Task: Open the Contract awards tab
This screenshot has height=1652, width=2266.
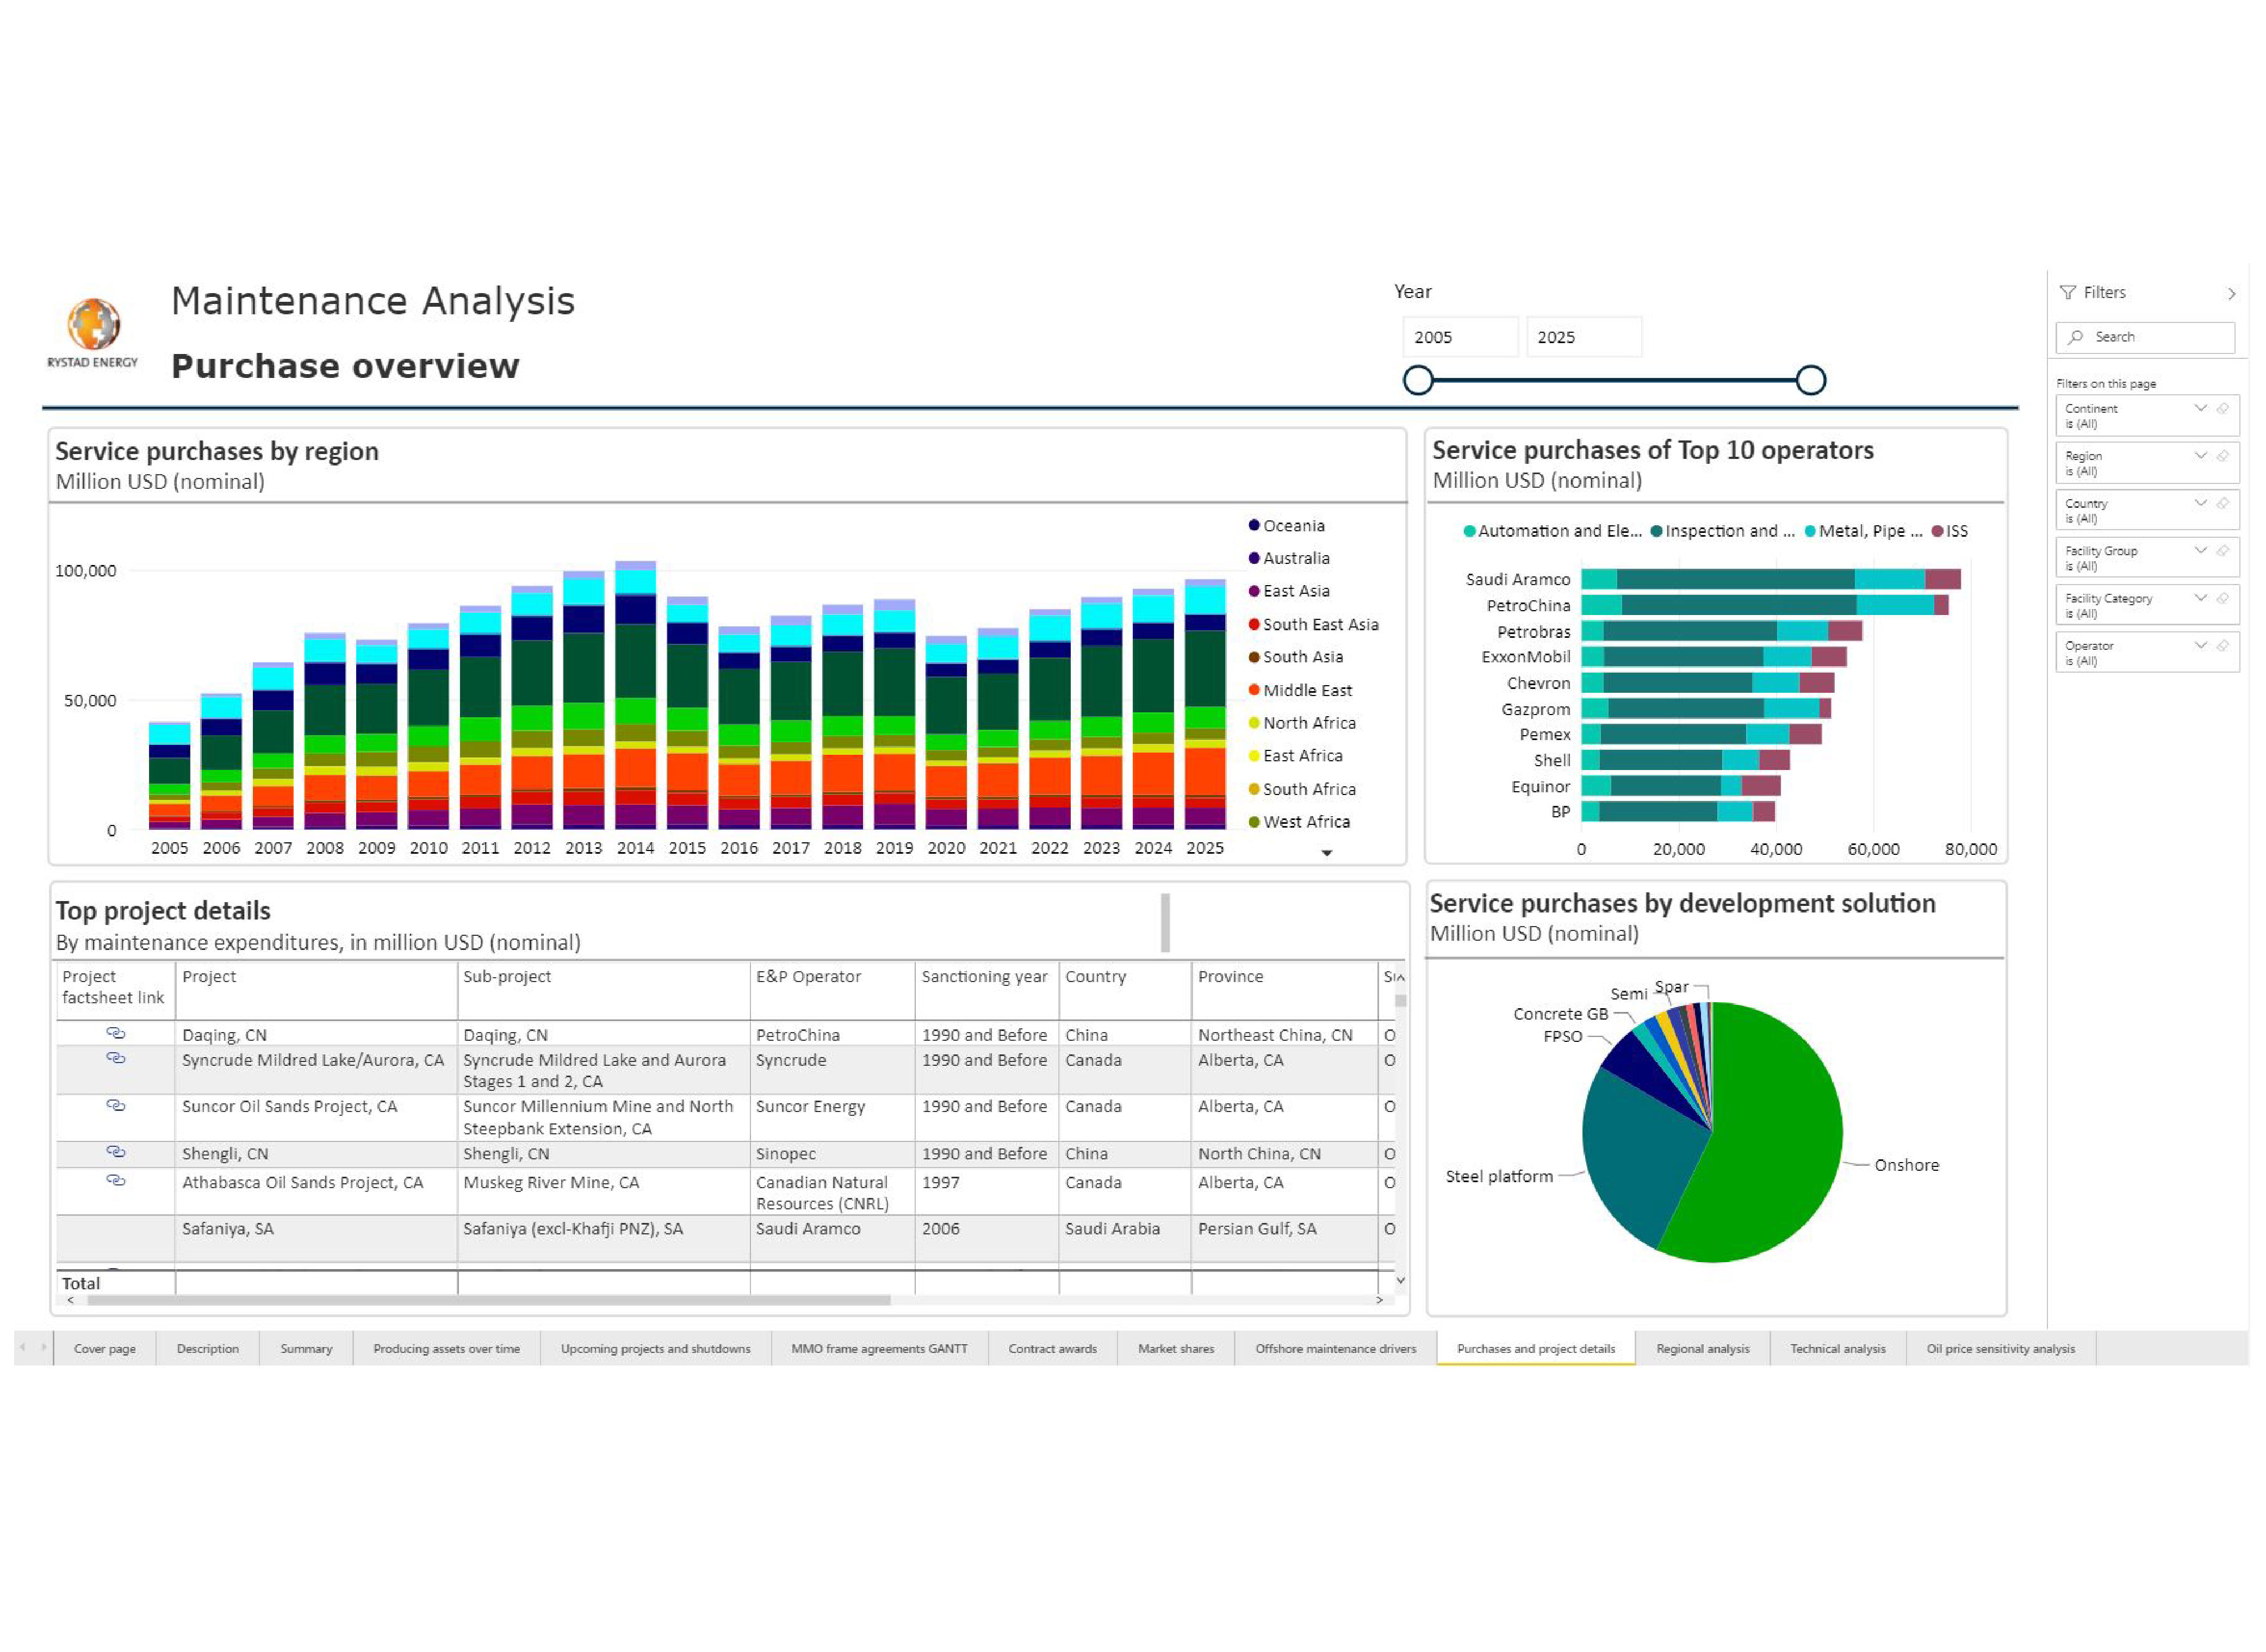Action: coord(1052,1349)
